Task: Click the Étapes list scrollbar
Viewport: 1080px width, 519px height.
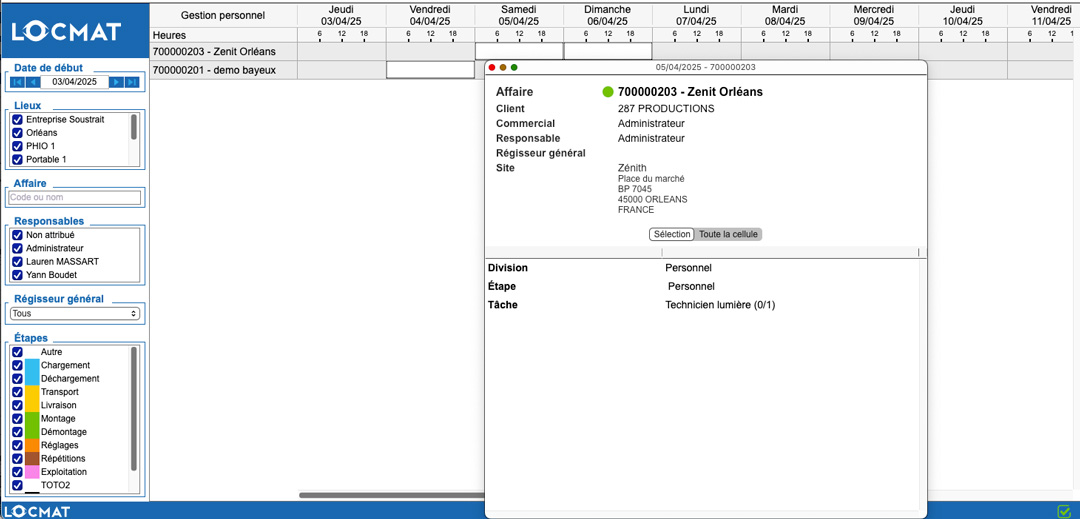Action: [x=134, y=408]
